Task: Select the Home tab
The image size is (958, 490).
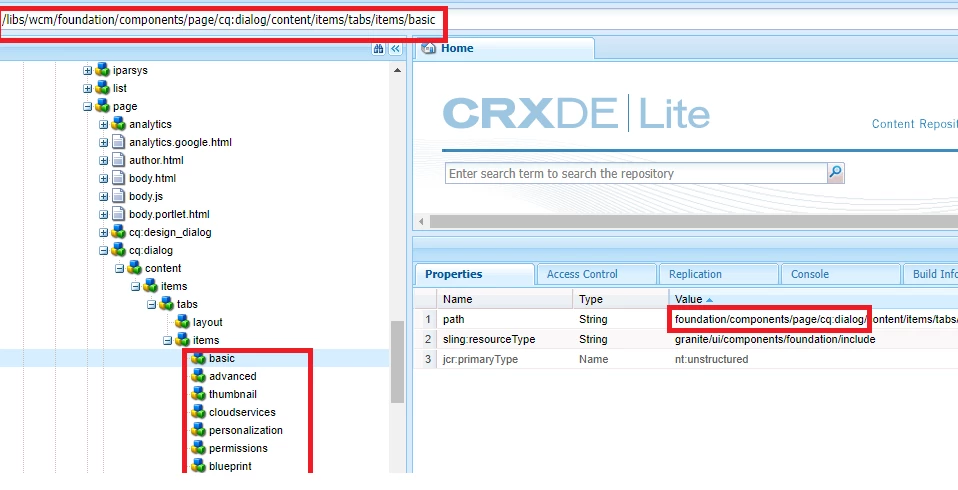Action: tap(504, 48)
